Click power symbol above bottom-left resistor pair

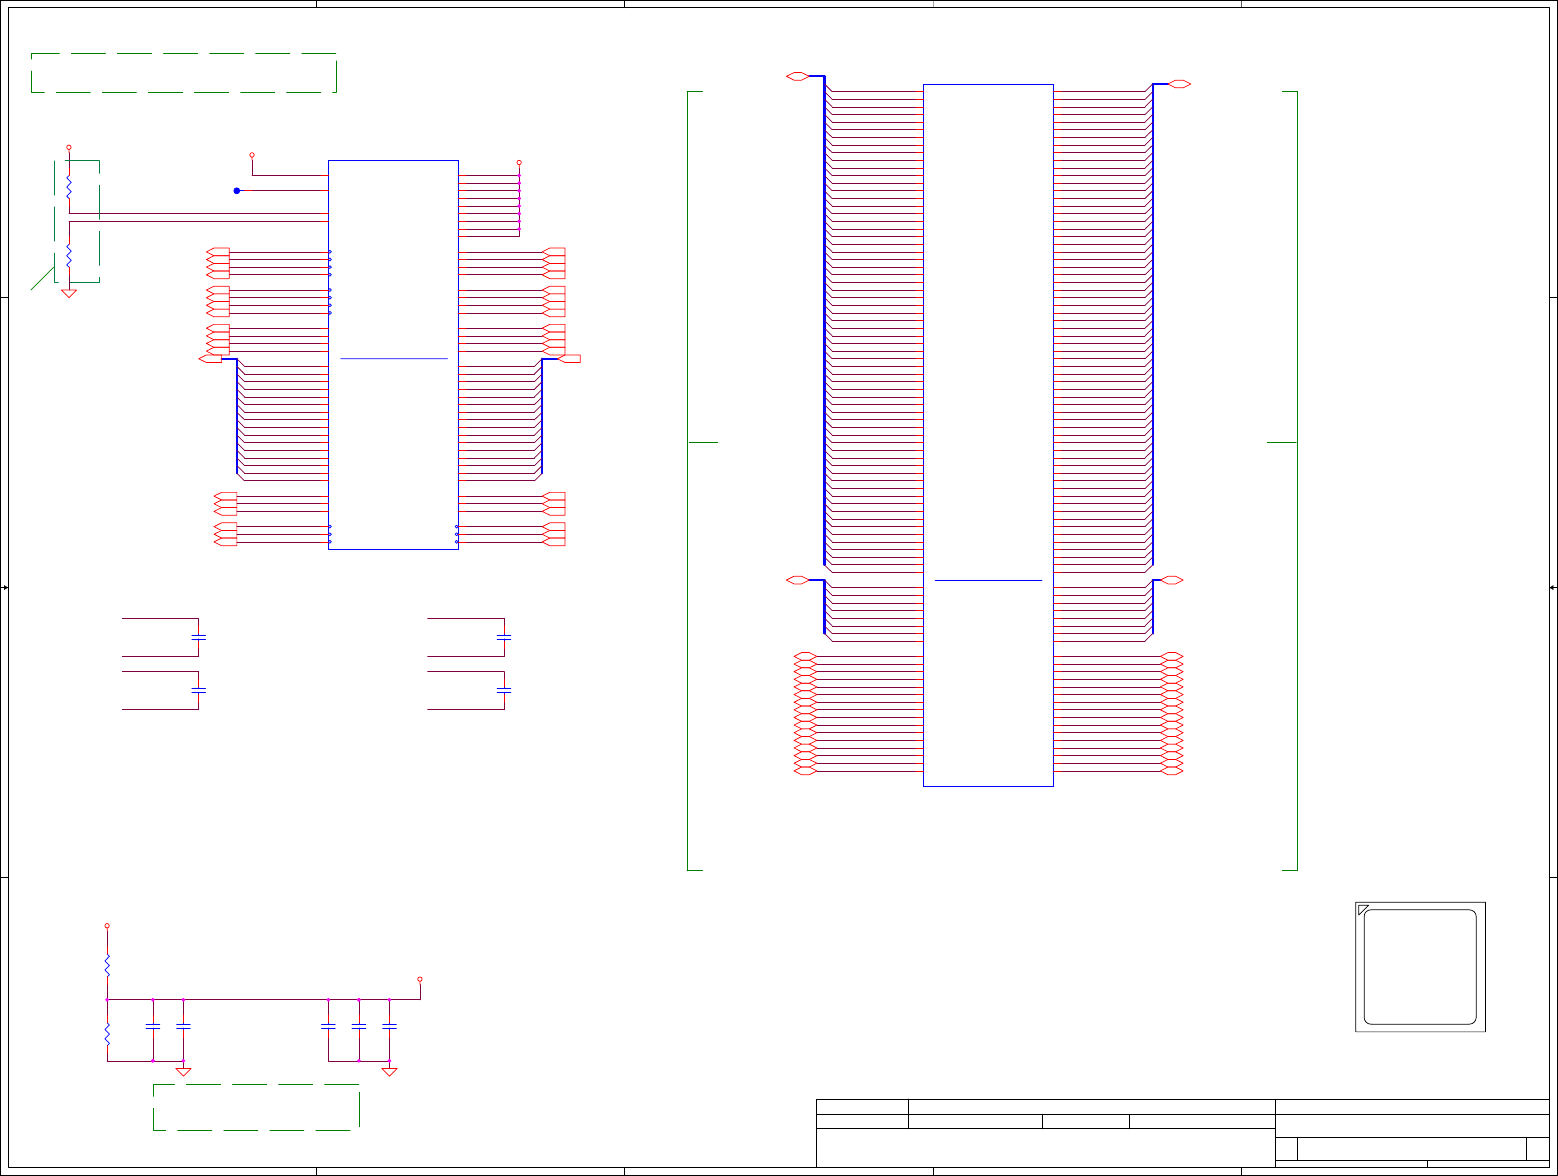coord(107,926)
